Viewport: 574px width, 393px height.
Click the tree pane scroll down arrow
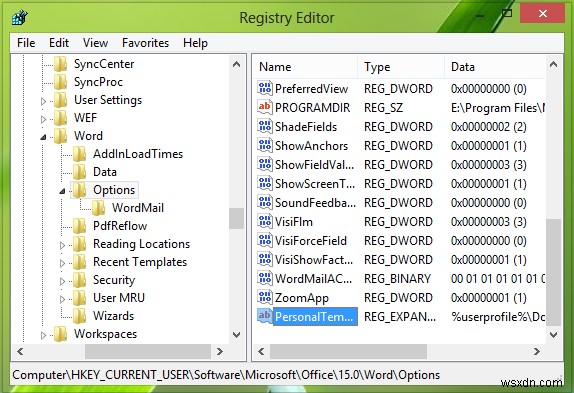(237, 334)
